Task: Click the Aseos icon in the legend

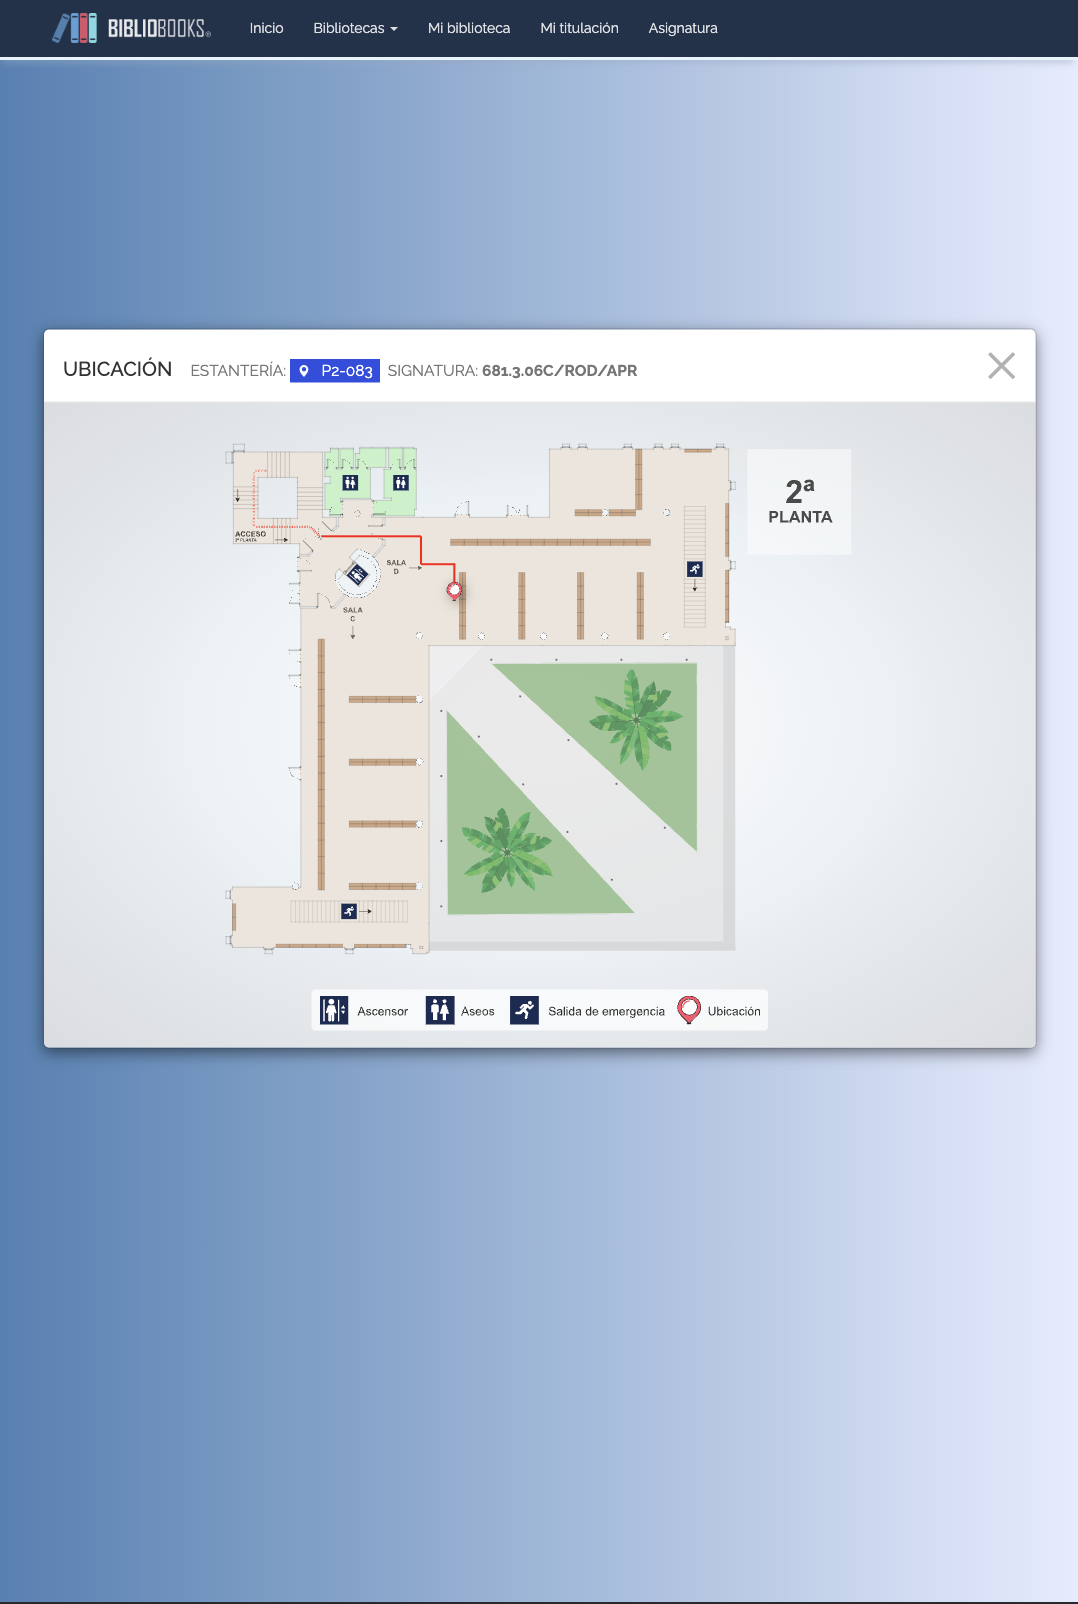Action: (440, 1010)
